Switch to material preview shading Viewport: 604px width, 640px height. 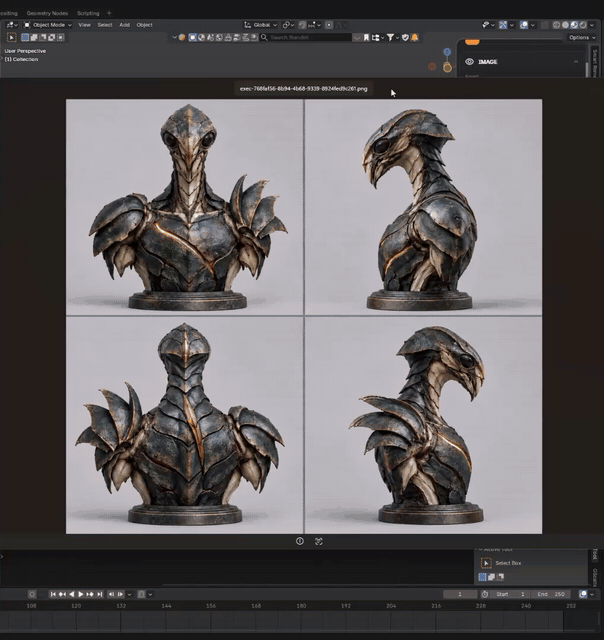(x=574, y=25)
